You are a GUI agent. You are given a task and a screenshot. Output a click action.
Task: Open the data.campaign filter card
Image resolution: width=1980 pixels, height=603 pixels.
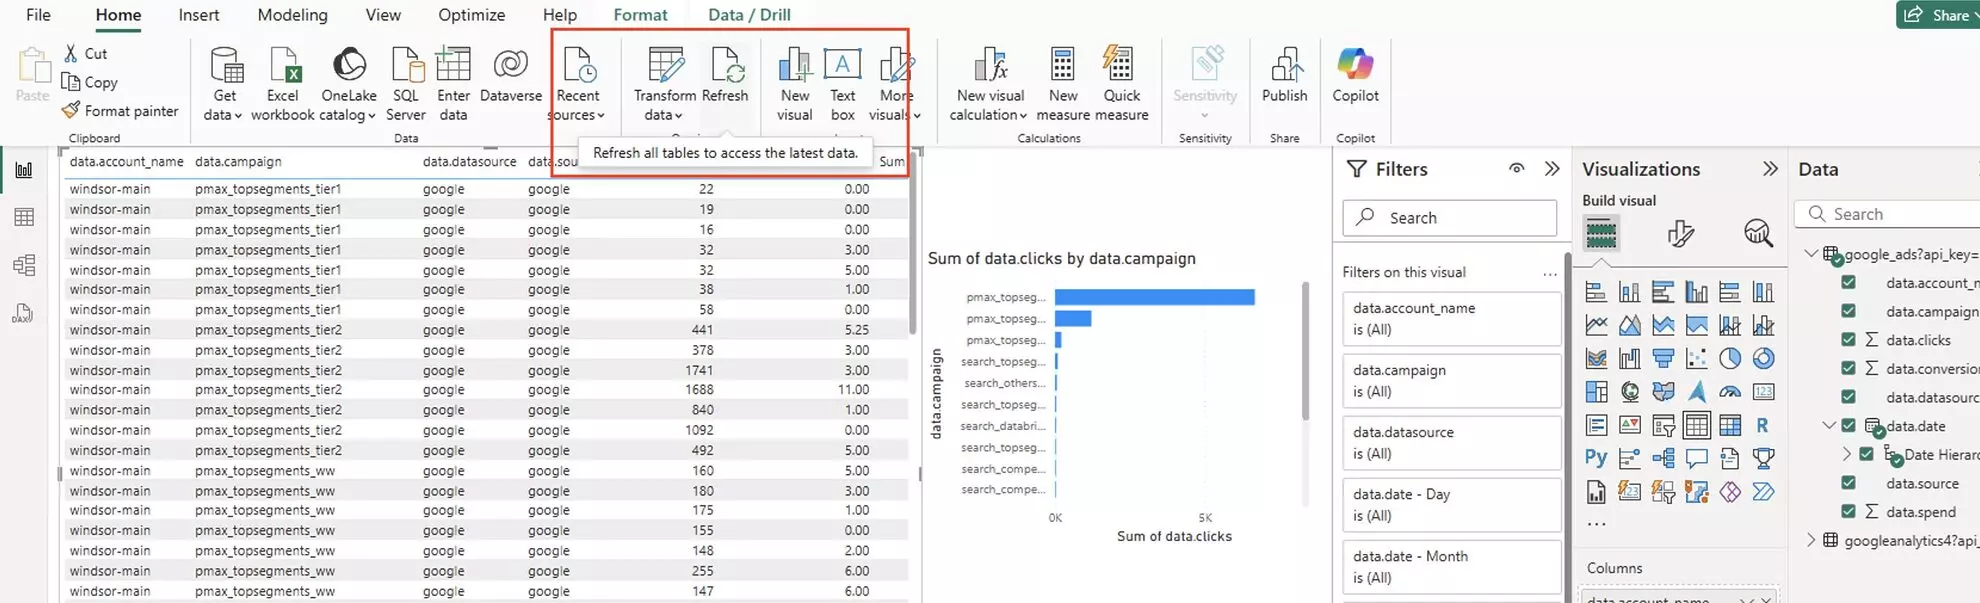pyautogui.click(x=1451, y=380)
